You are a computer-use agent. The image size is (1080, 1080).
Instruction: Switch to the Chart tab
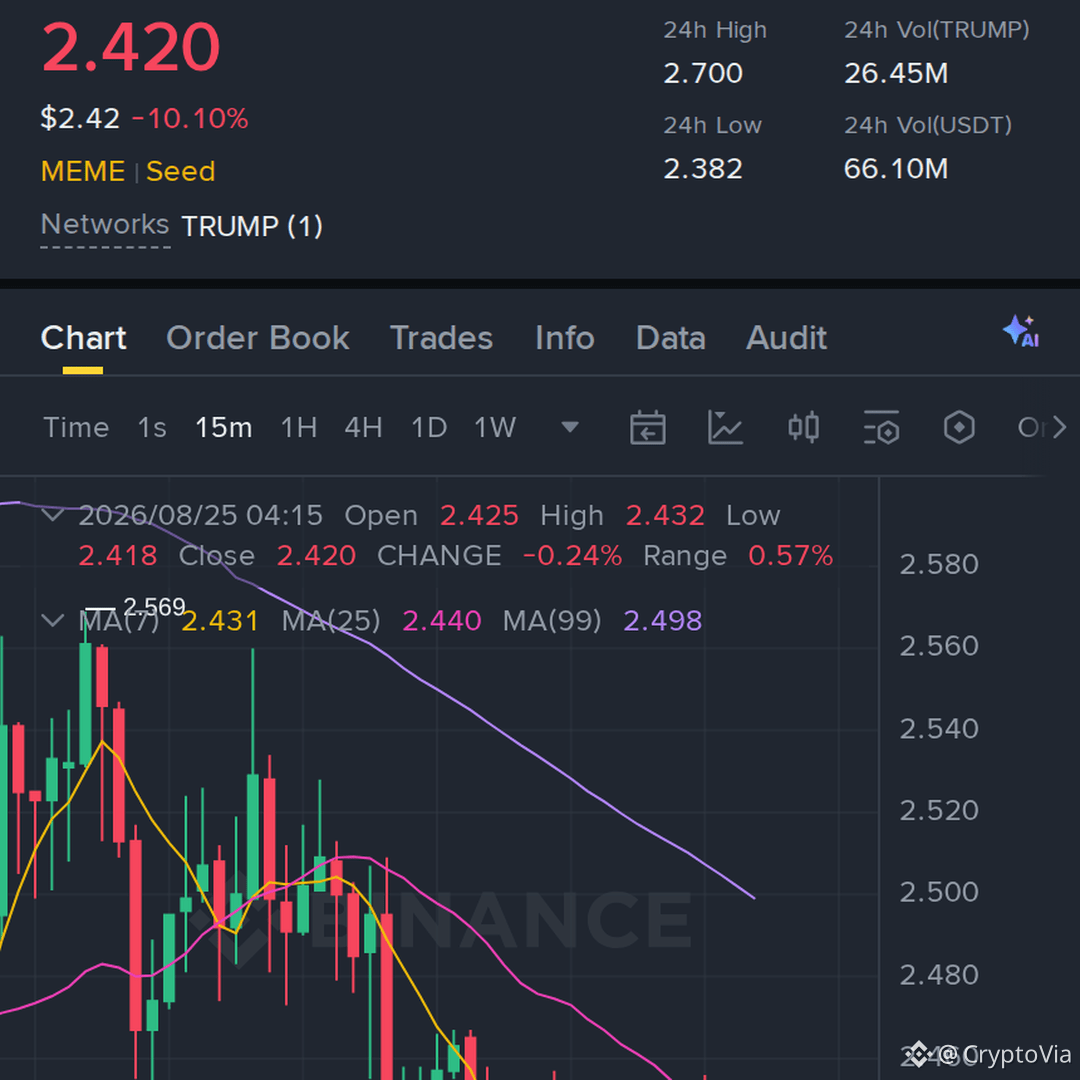pyautogui.click(x=83, y=338)
